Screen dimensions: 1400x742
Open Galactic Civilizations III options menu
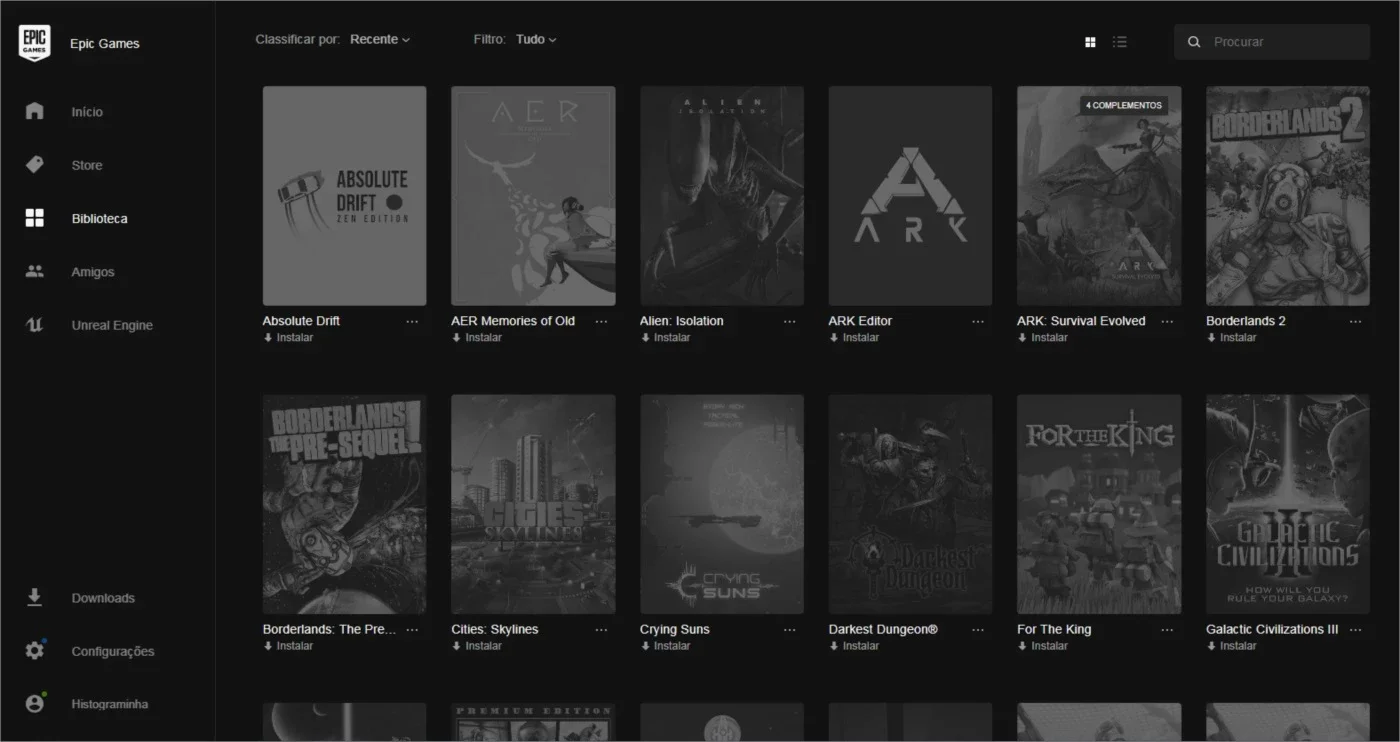pos(1356,630)
